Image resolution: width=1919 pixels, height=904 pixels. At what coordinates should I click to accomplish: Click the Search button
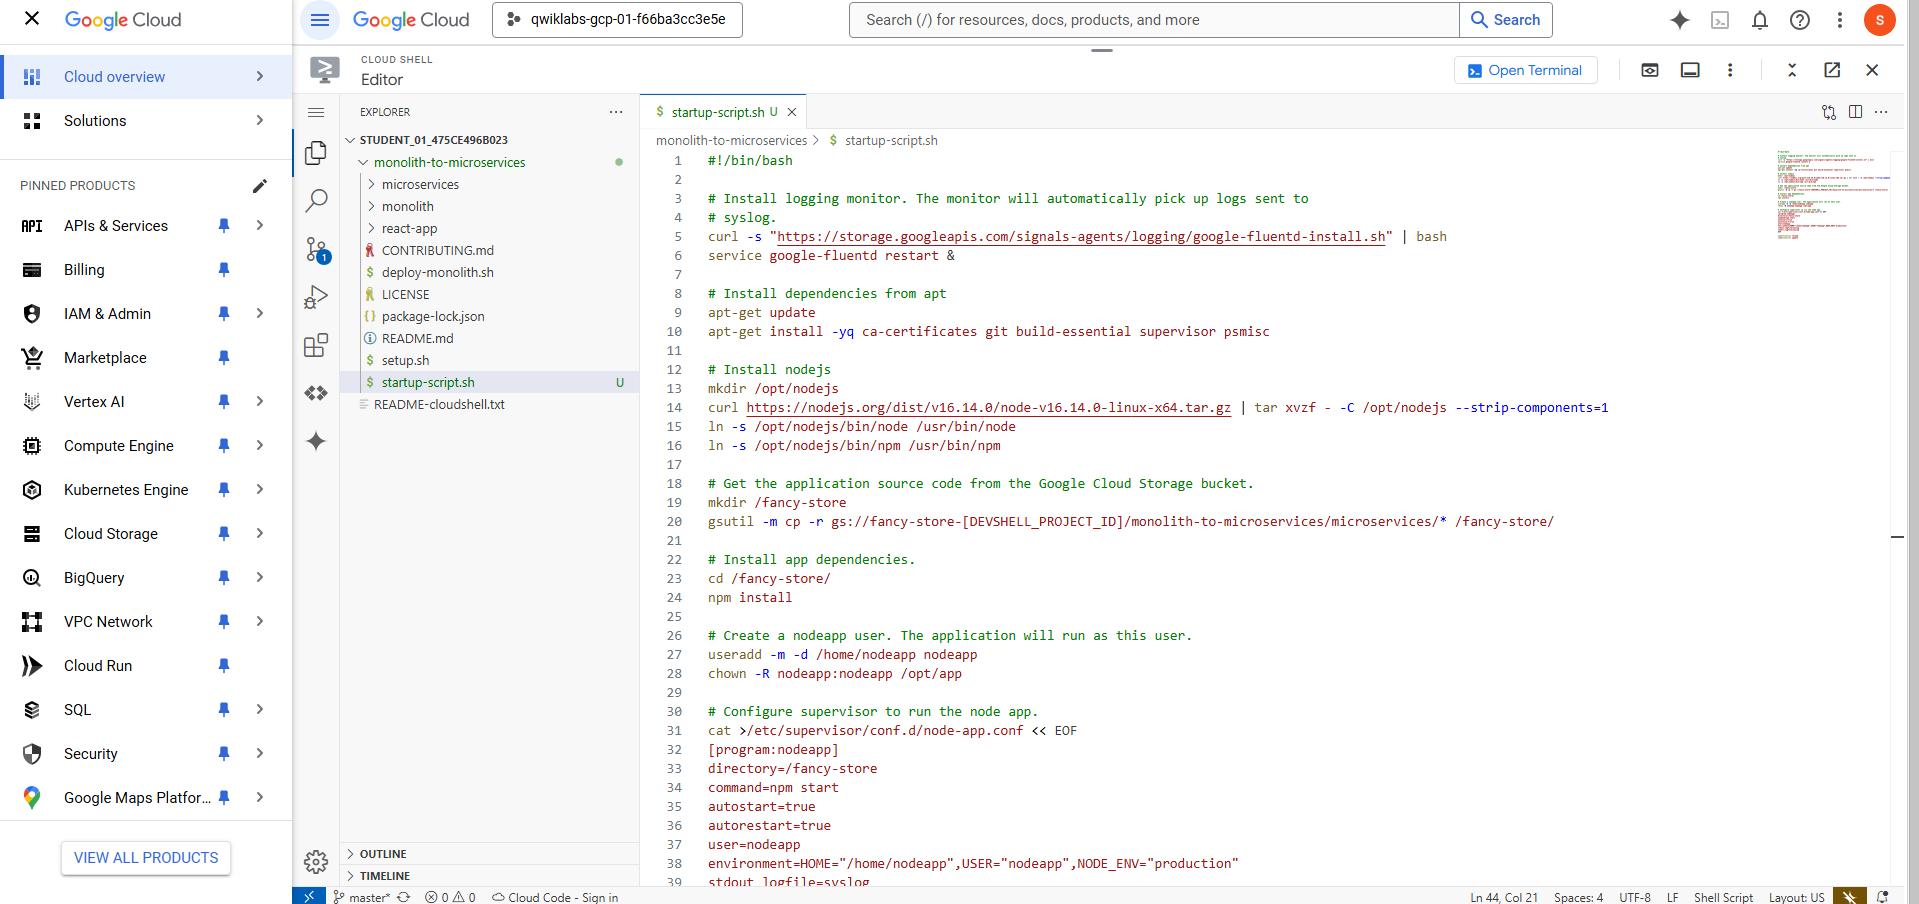[x=1506, y=20]
